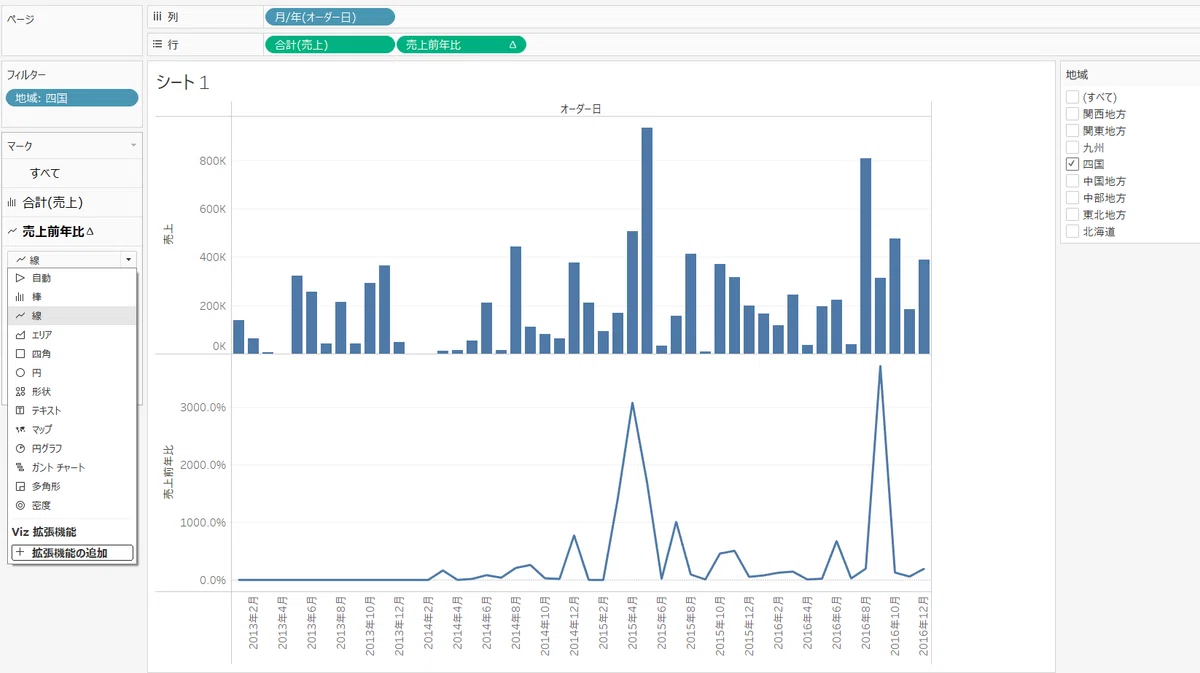The image size is (1200, 673).
Task: Choose the 形状 (shape) mark type icon
Action: click(20, 391)
